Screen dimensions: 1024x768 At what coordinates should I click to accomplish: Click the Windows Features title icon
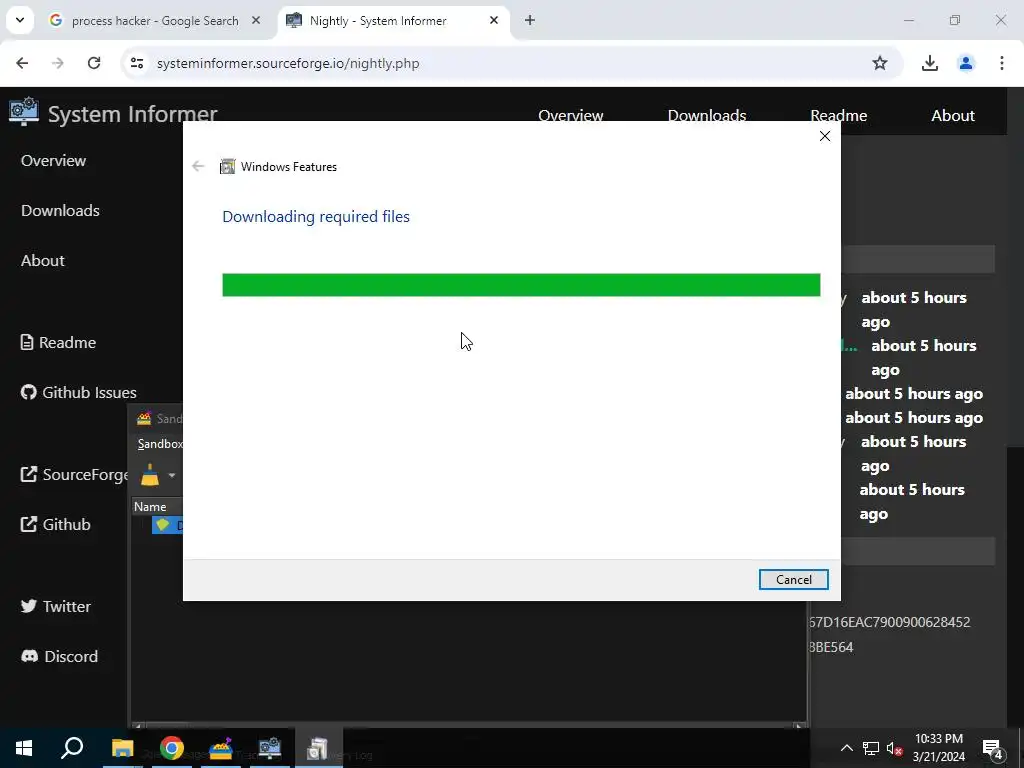(227, 167)
